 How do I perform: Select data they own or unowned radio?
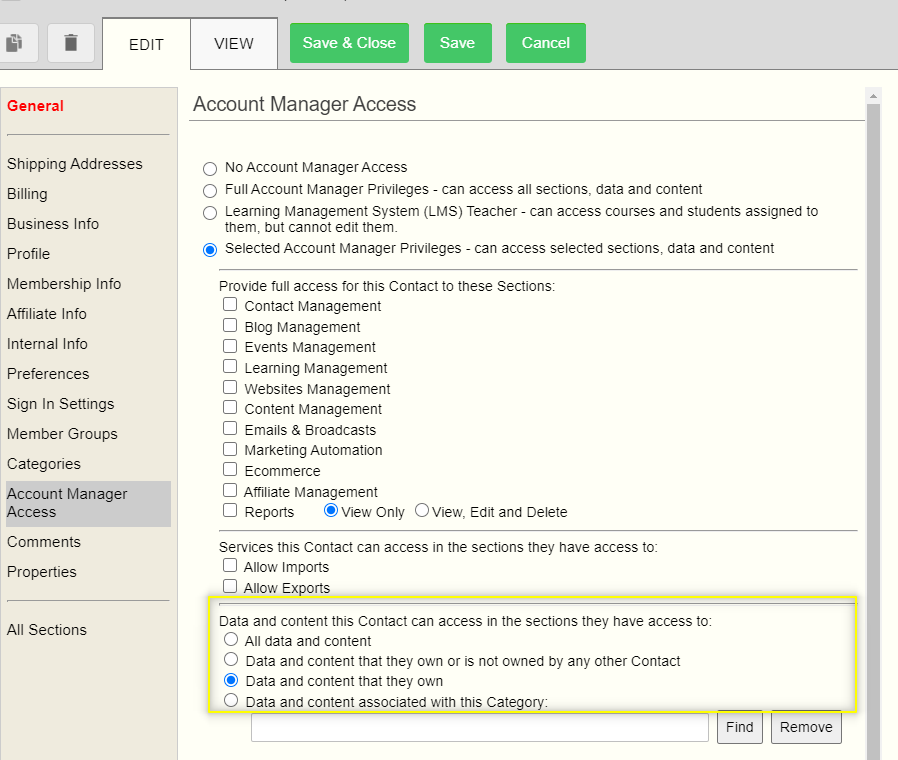[x=231, y=659]
